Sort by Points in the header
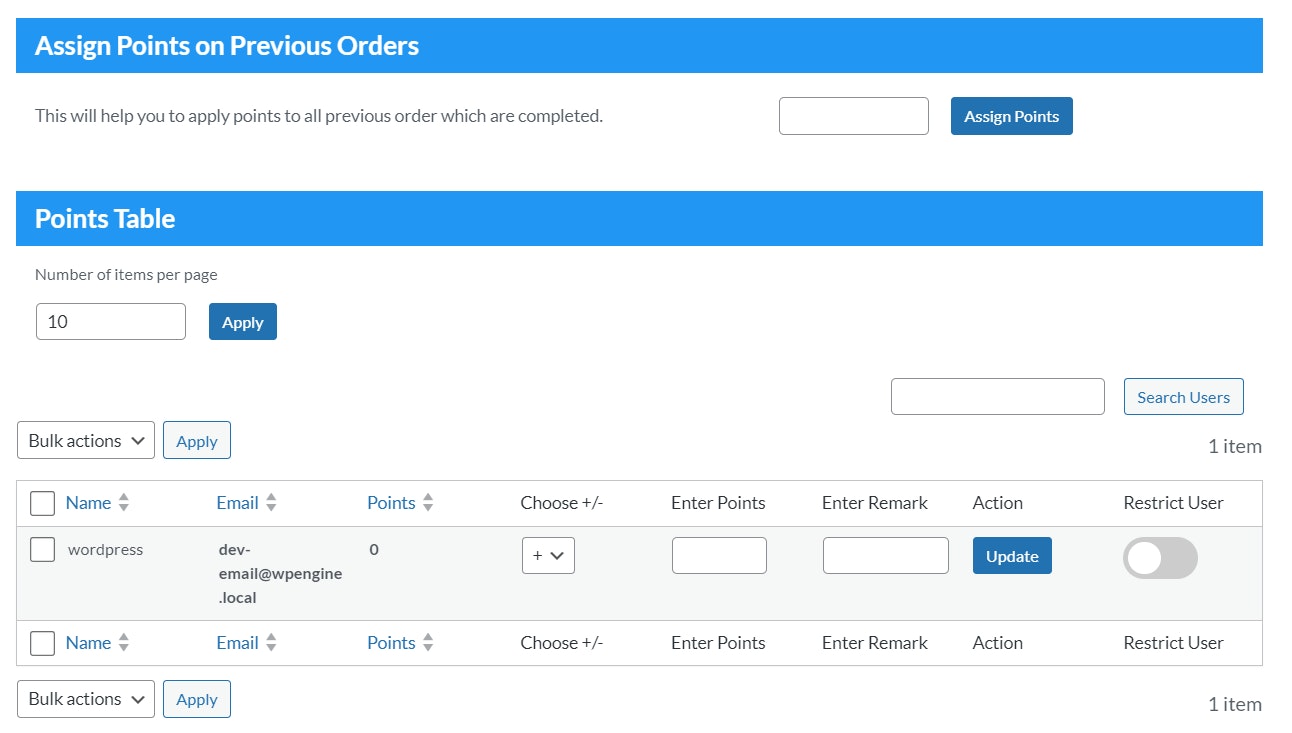The image size is (1292, 733). tap(391, 503)
